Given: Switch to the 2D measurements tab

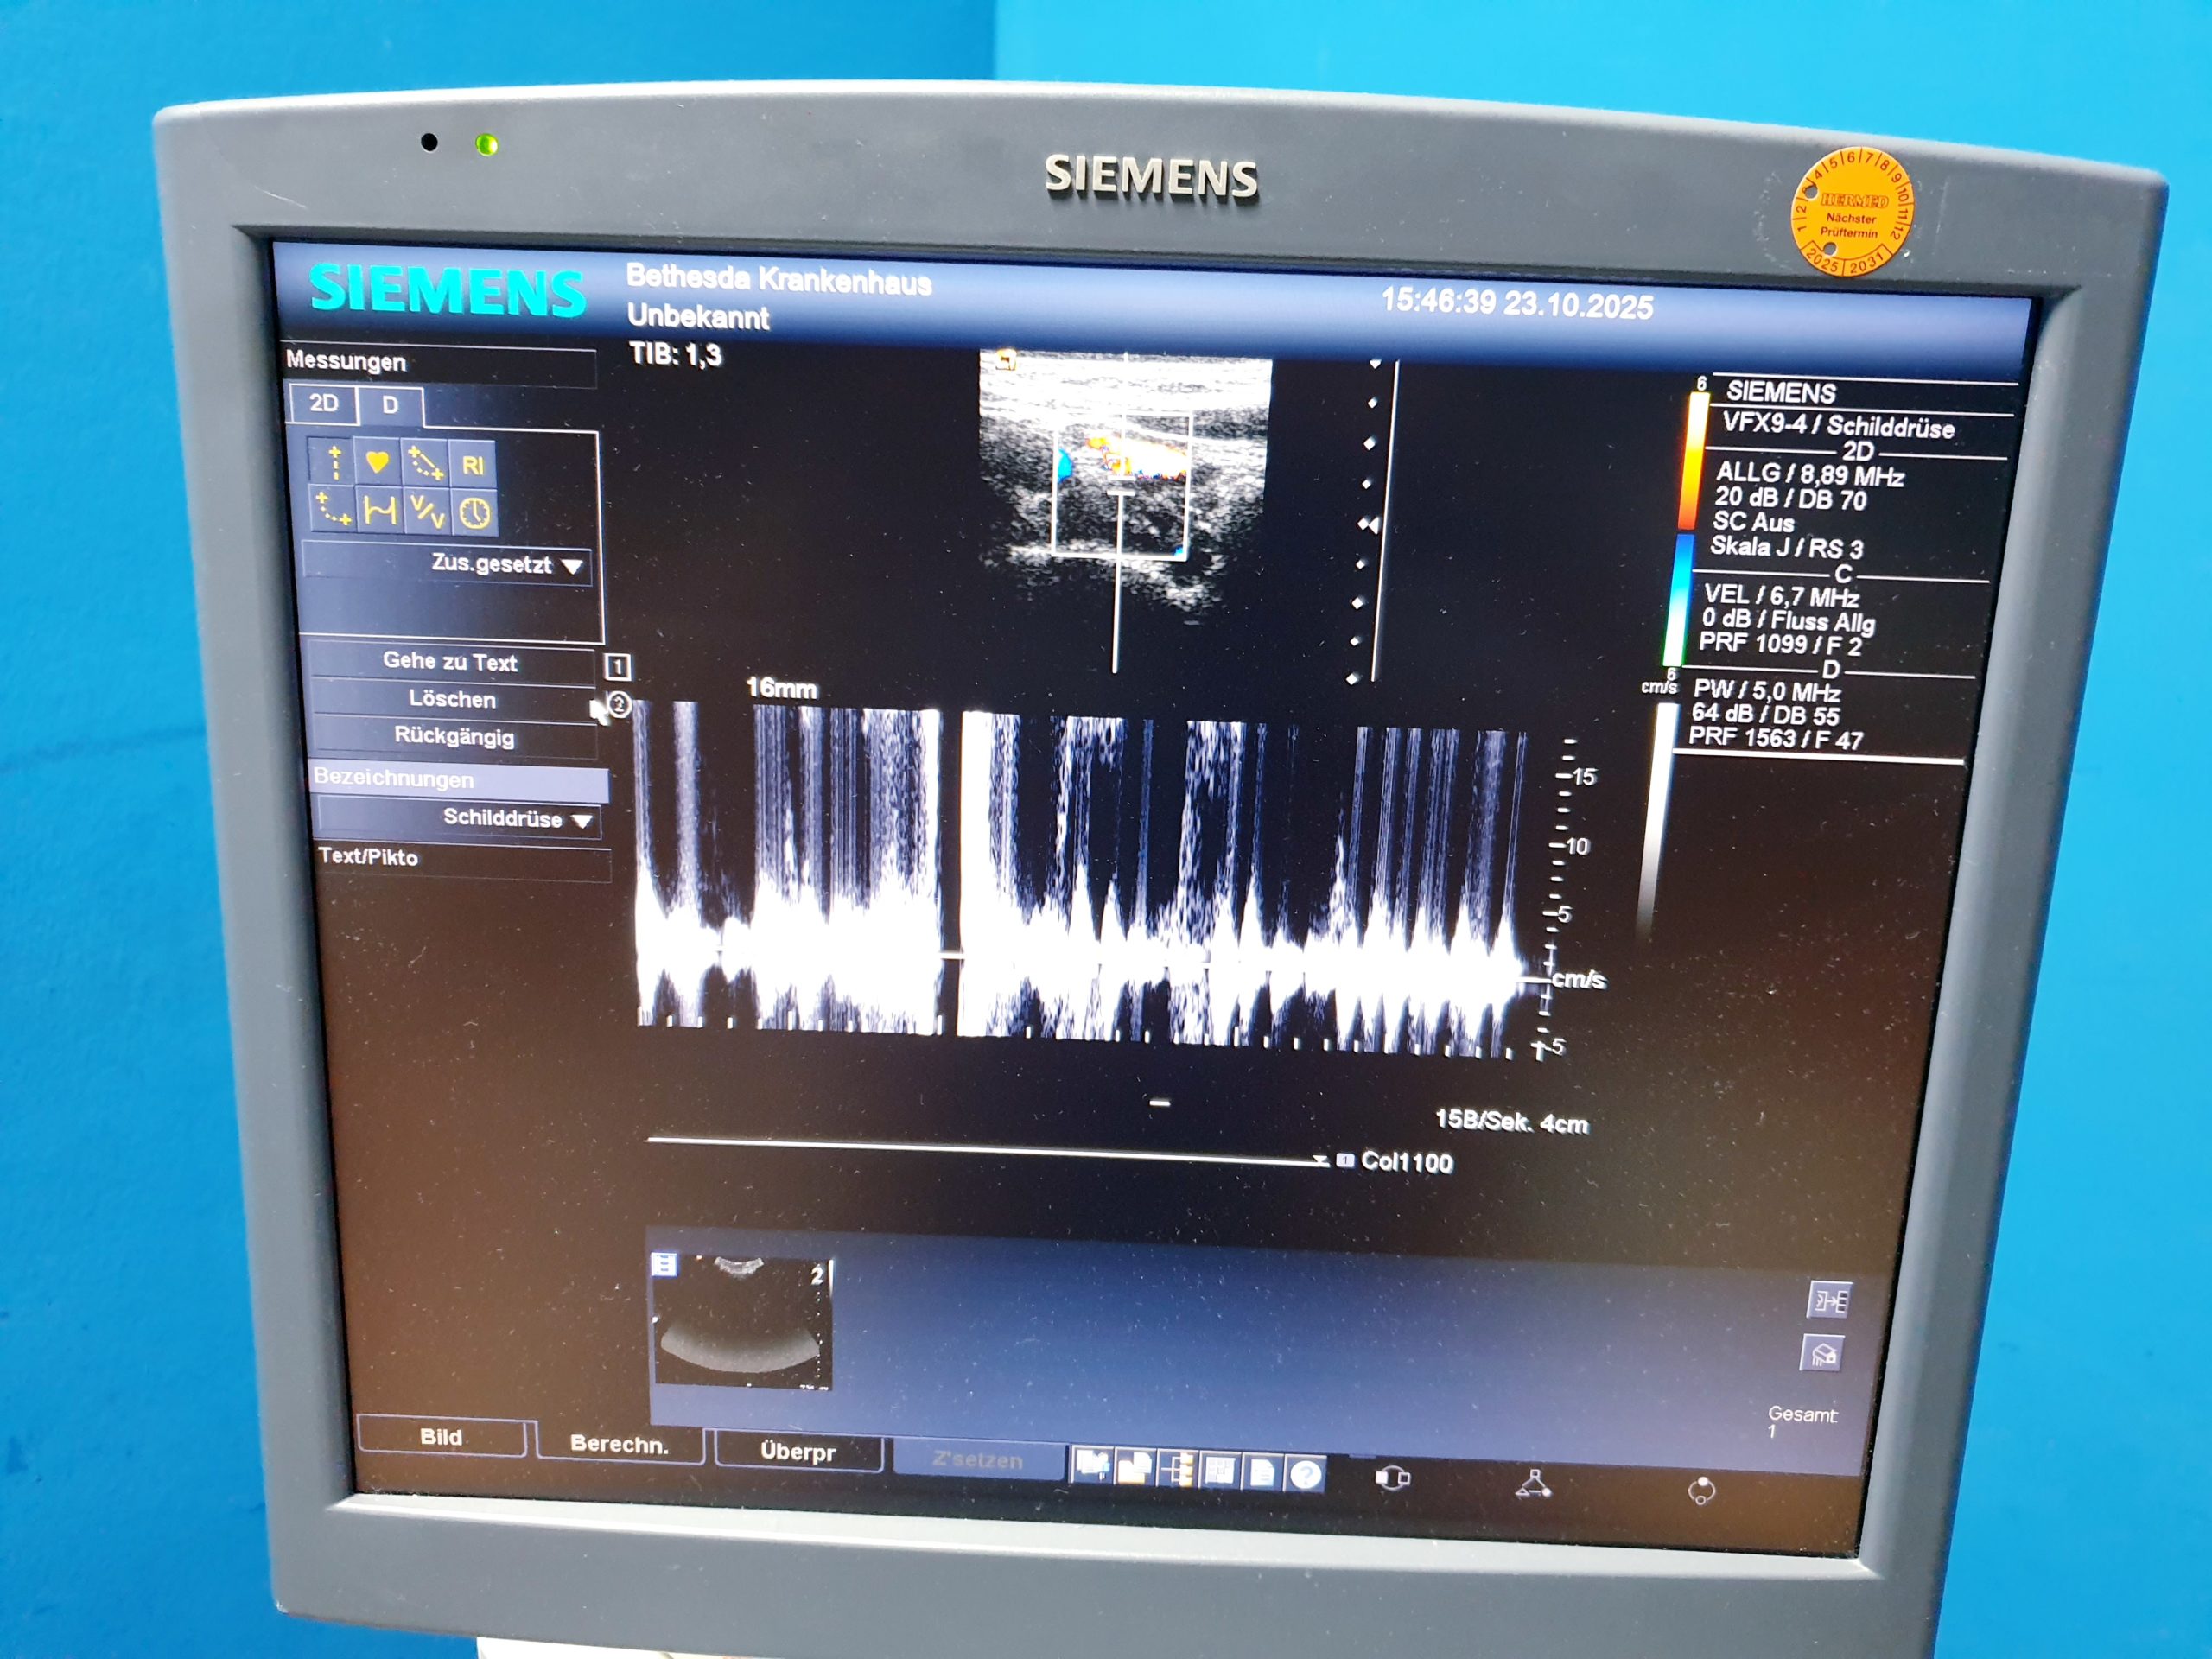Looking at the screenshot, I should pos(323,405).
